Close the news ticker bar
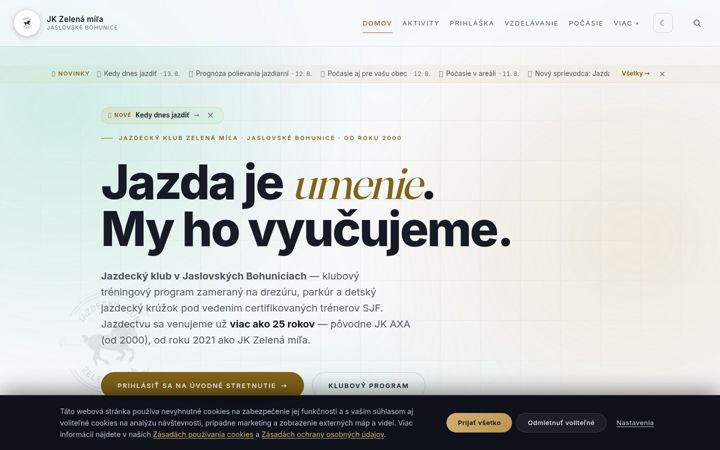720x450 pixels. 662,74
